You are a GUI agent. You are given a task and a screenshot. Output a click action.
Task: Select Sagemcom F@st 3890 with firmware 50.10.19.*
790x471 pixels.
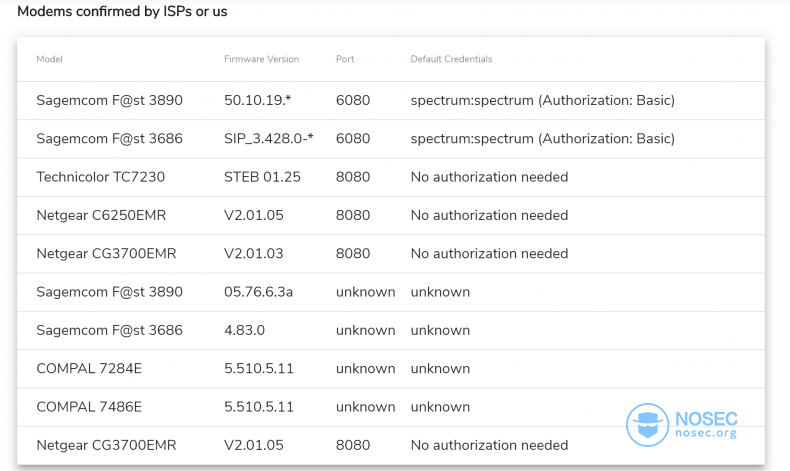[x=109, y=100]
